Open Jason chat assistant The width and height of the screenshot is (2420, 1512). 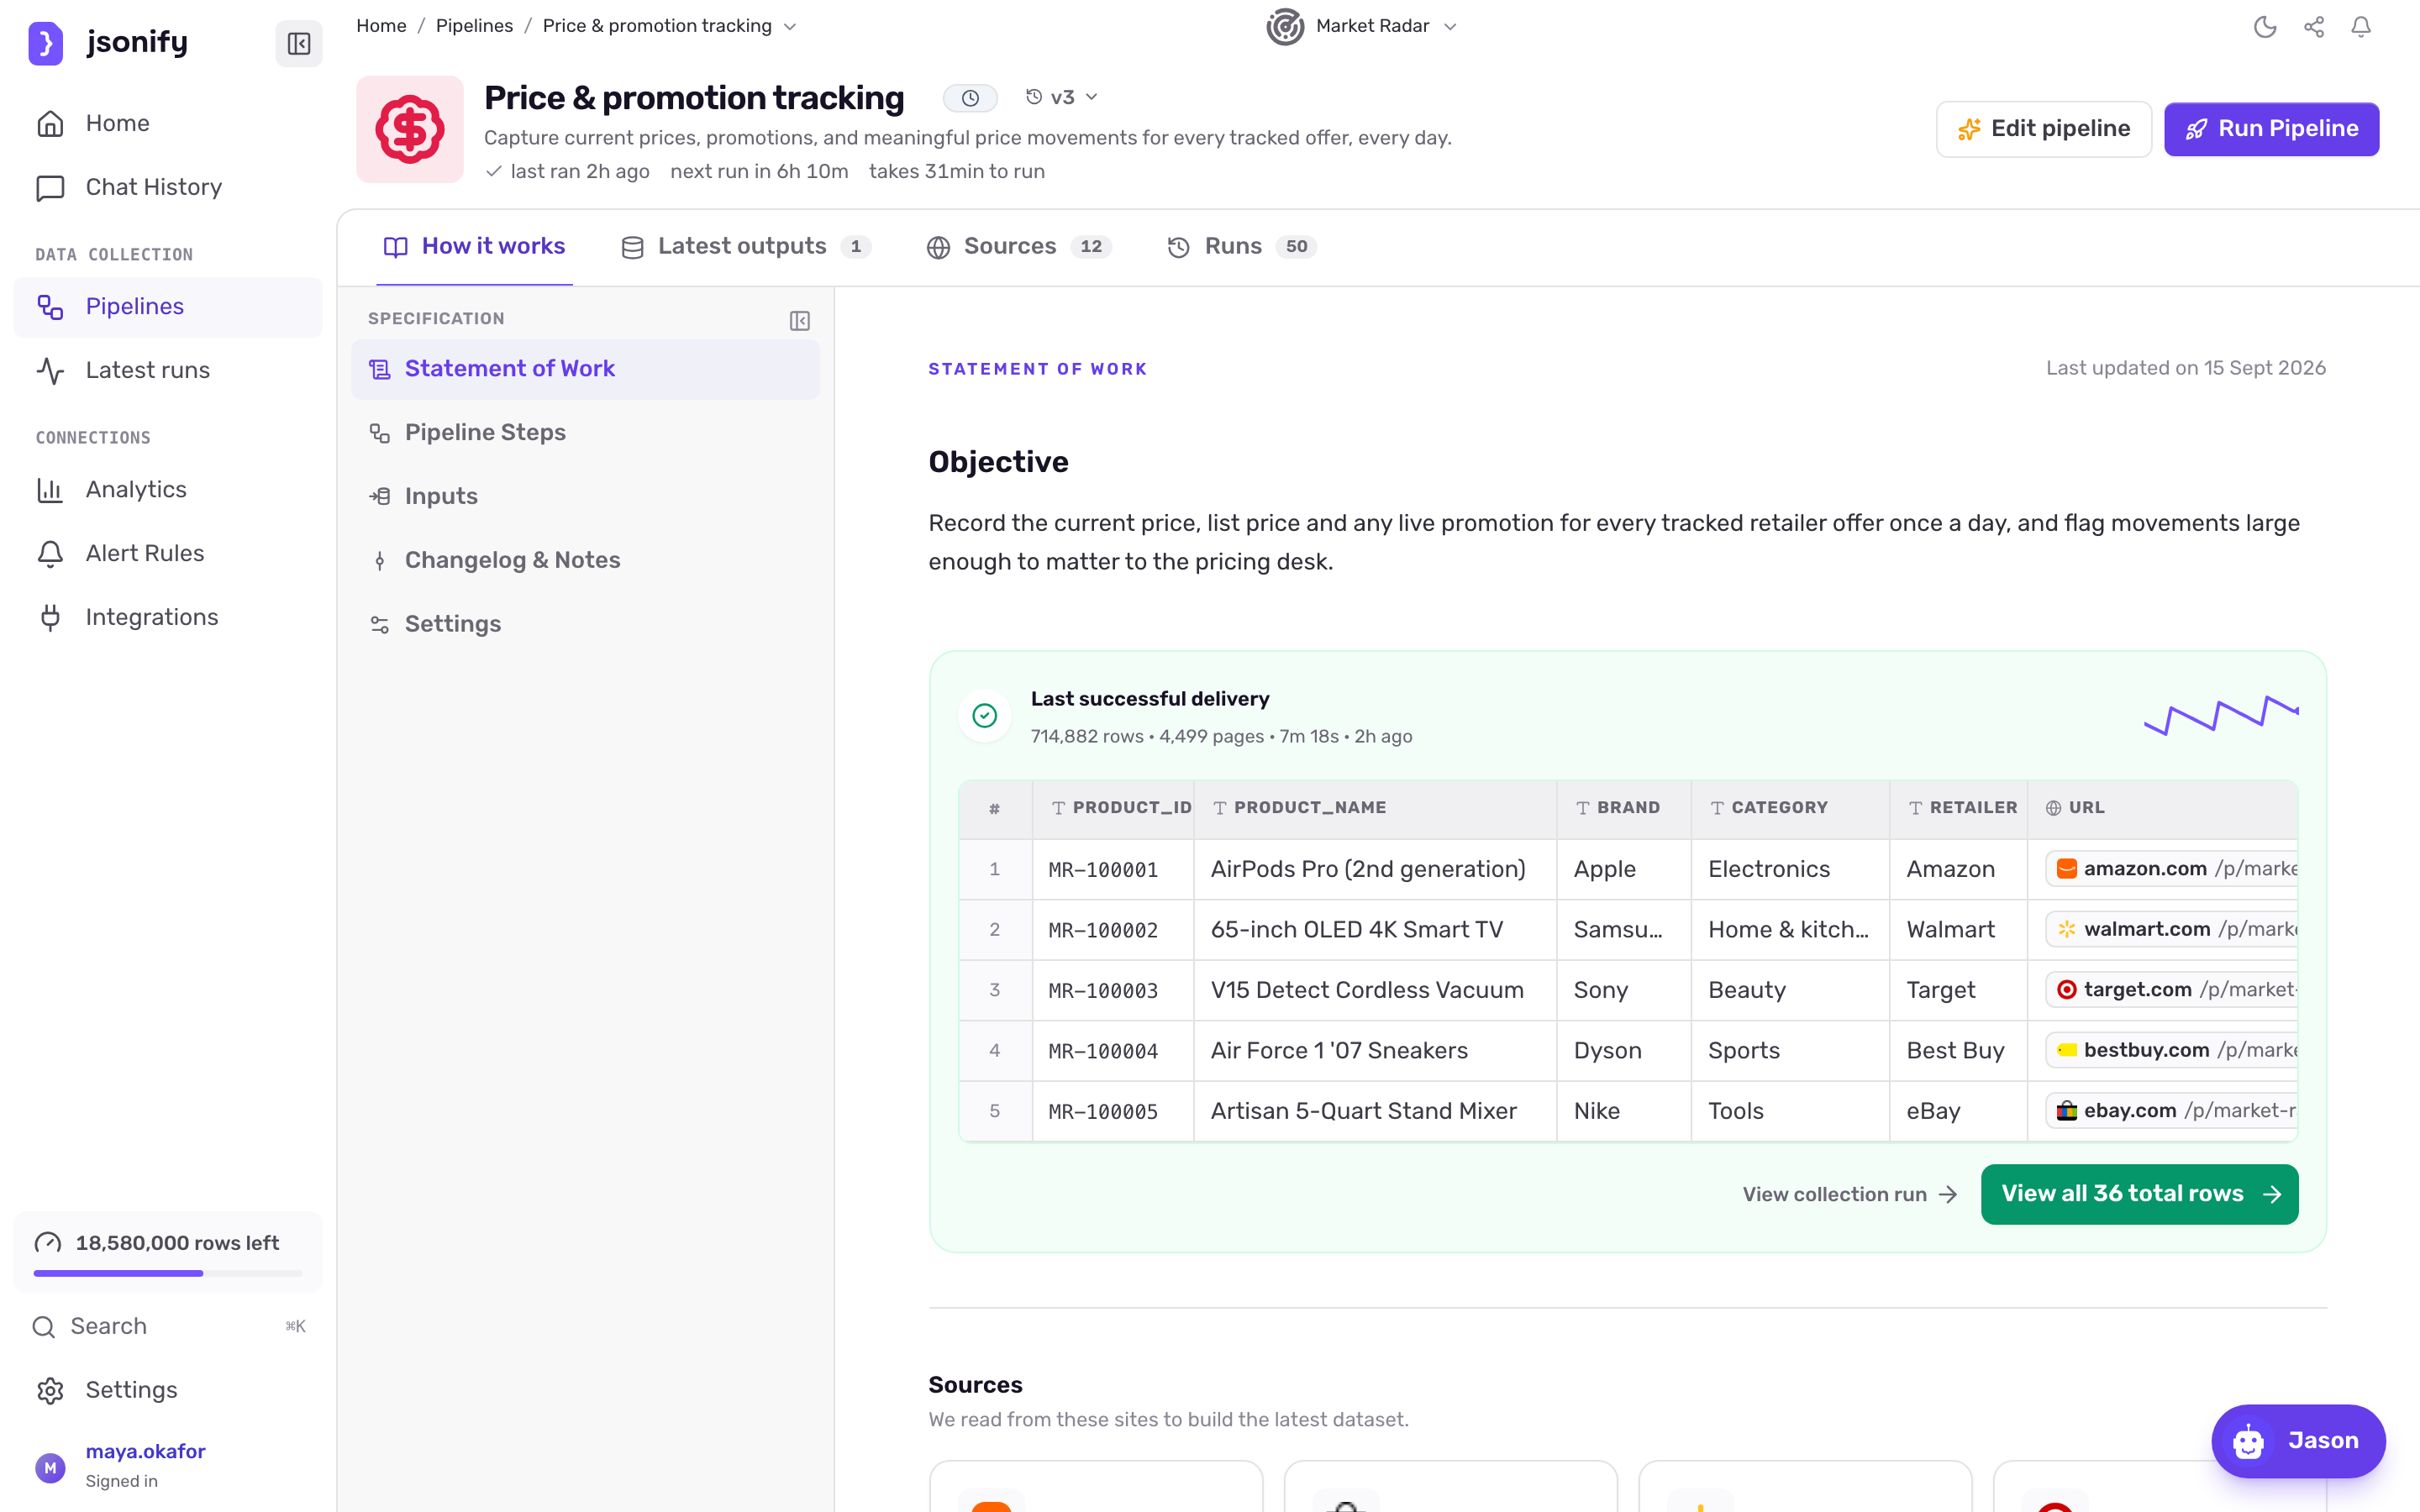coord(2298,1441)
